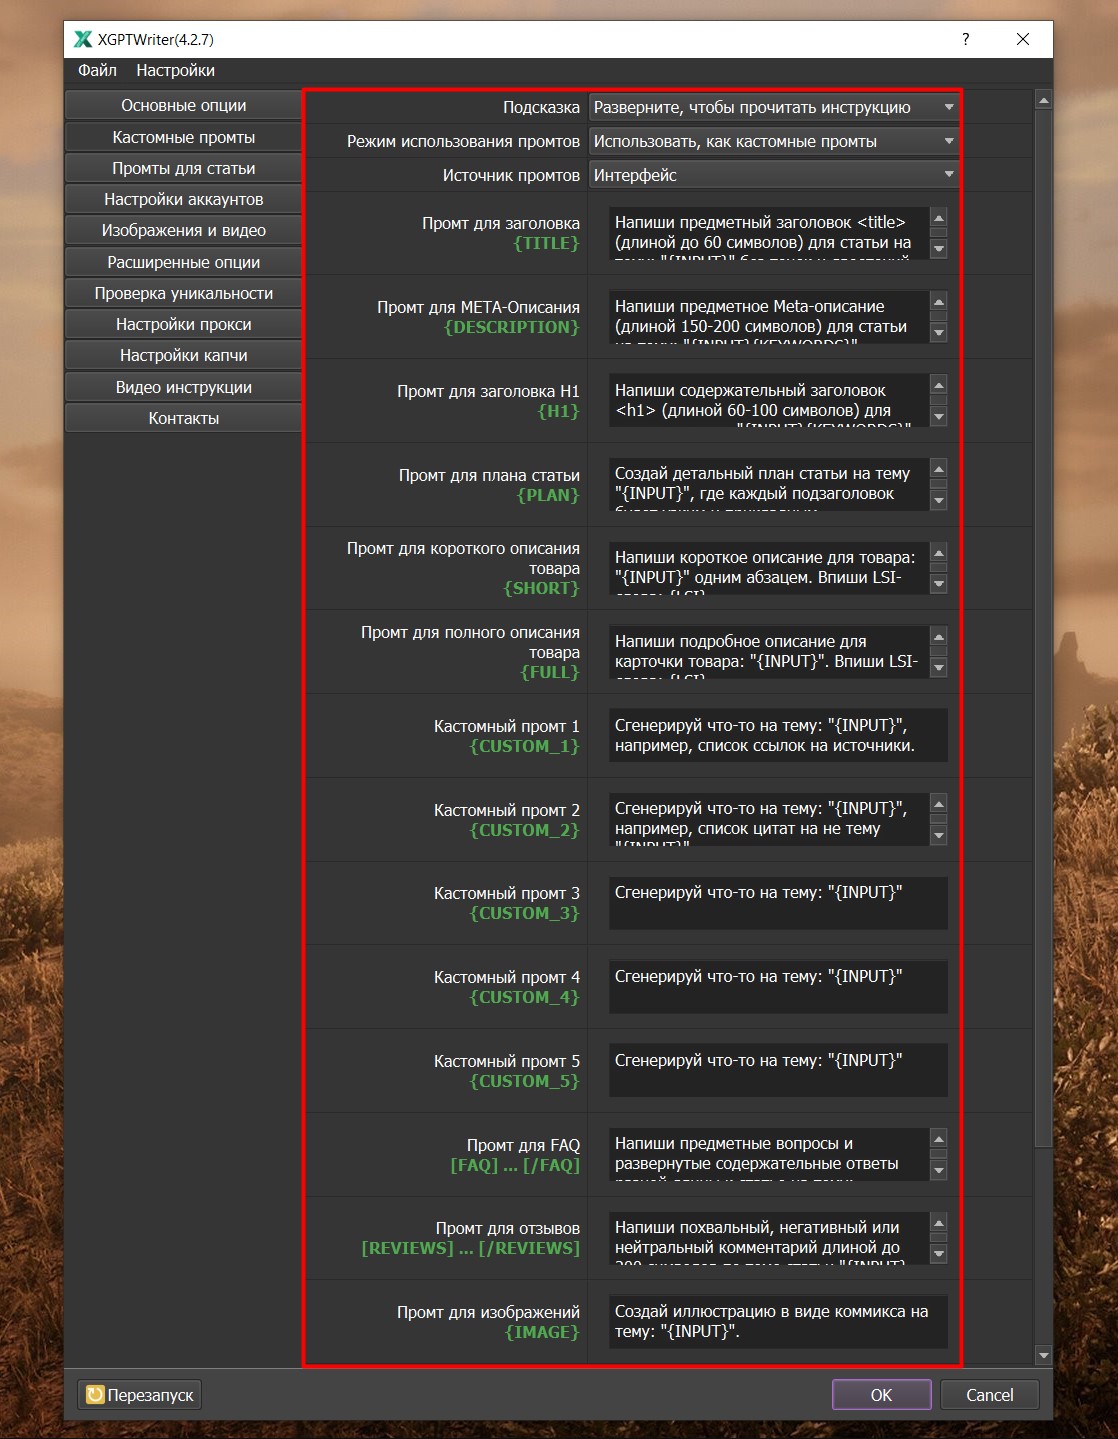The image size is (1118, 1439).
Task: Click up arrow of title prompt scrollbar
Action: [x=938, y=218]
